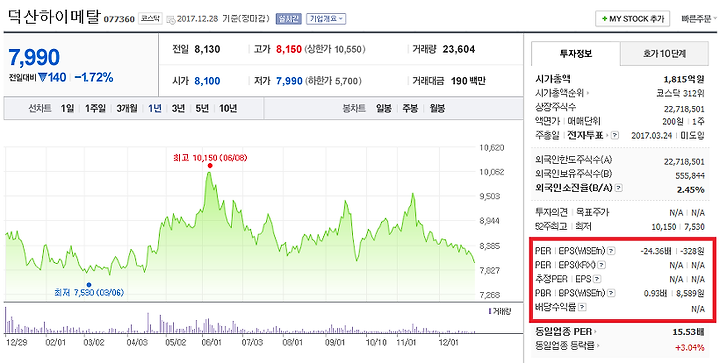Click the plus icon in MY STOCK 추가
This screenshot has height=363, width=720.
click(x=604, y=19)
